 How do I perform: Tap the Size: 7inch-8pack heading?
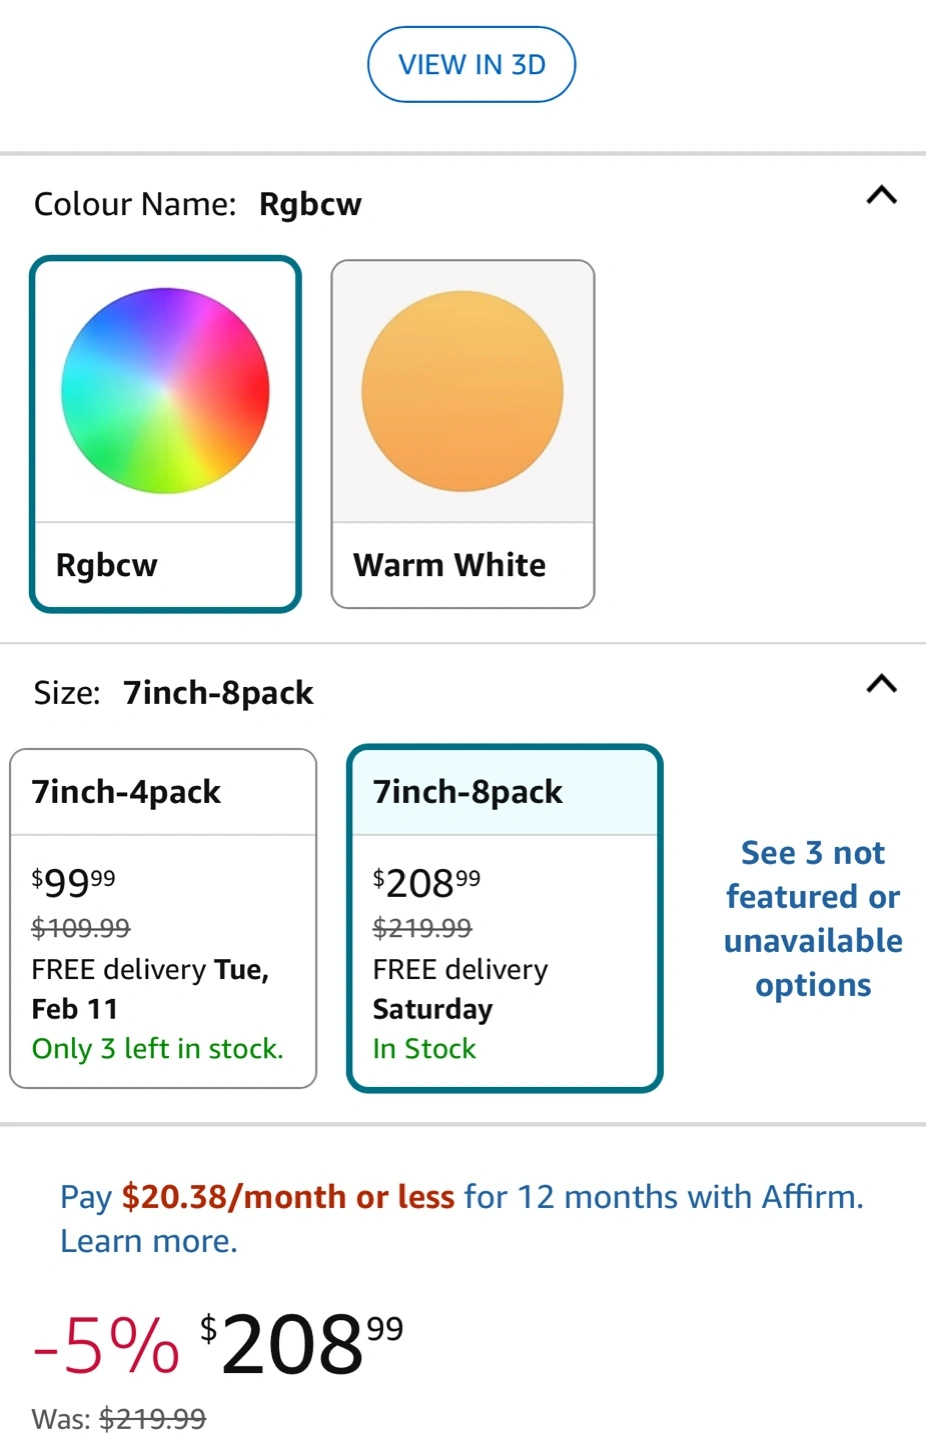[174, 692]
